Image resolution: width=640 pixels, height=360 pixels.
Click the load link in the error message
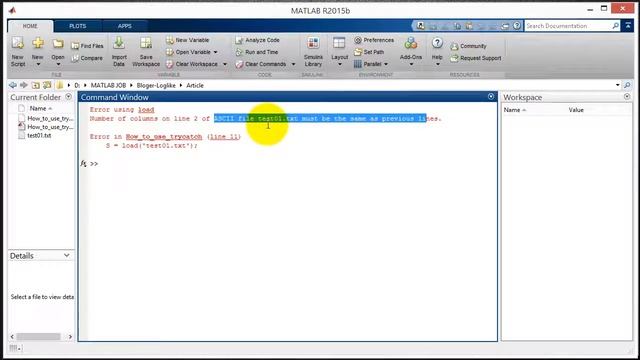pos(146,109)
